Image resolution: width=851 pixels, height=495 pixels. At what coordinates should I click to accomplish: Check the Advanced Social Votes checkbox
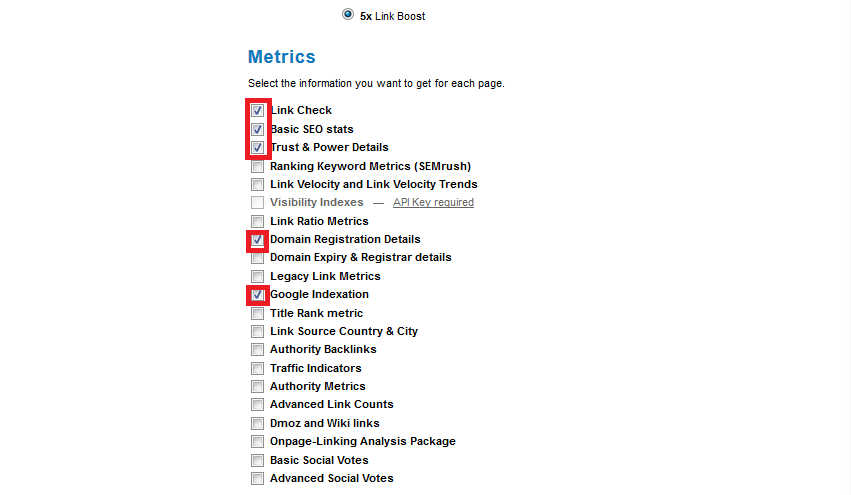258,479
